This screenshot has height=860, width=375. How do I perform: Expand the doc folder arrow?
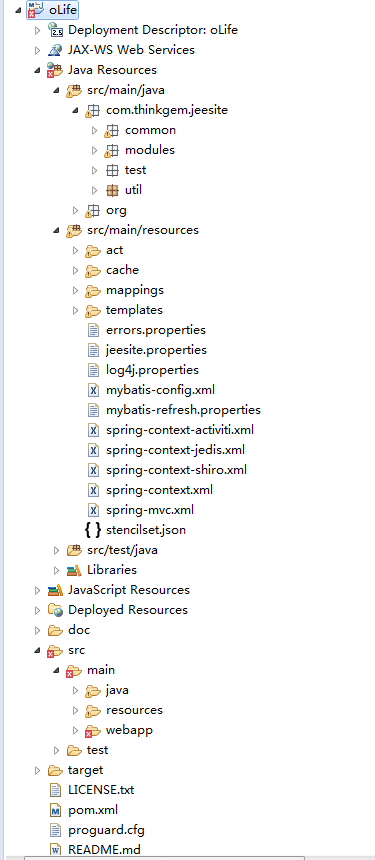(x=37, y=630)
